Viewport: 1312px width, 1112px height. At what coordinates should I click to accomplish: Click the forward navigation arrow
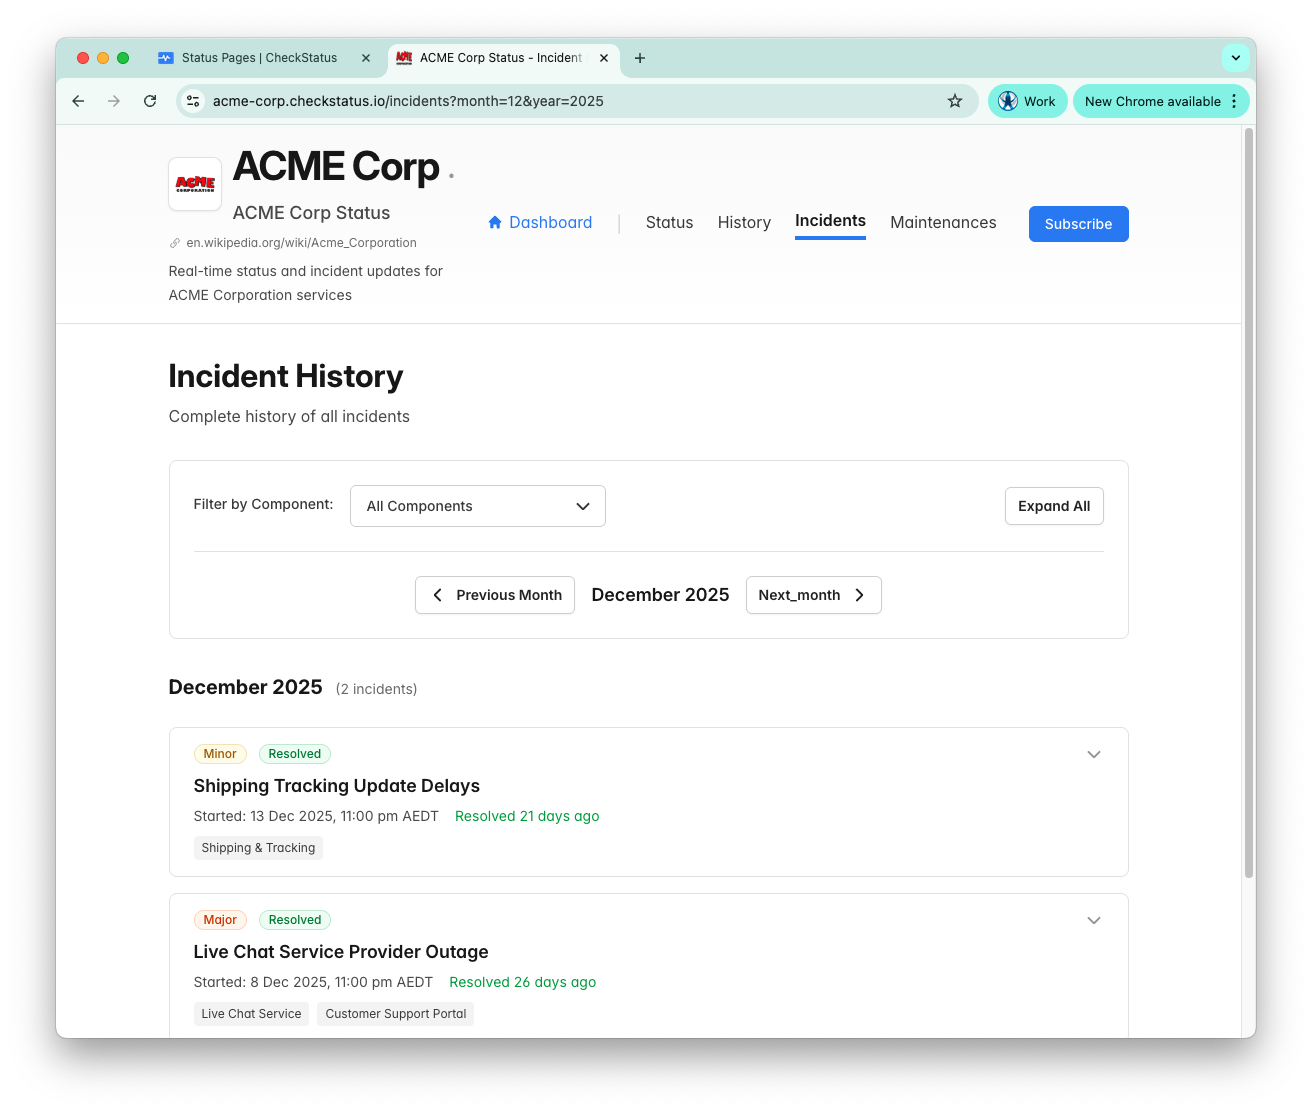point(114,101)
